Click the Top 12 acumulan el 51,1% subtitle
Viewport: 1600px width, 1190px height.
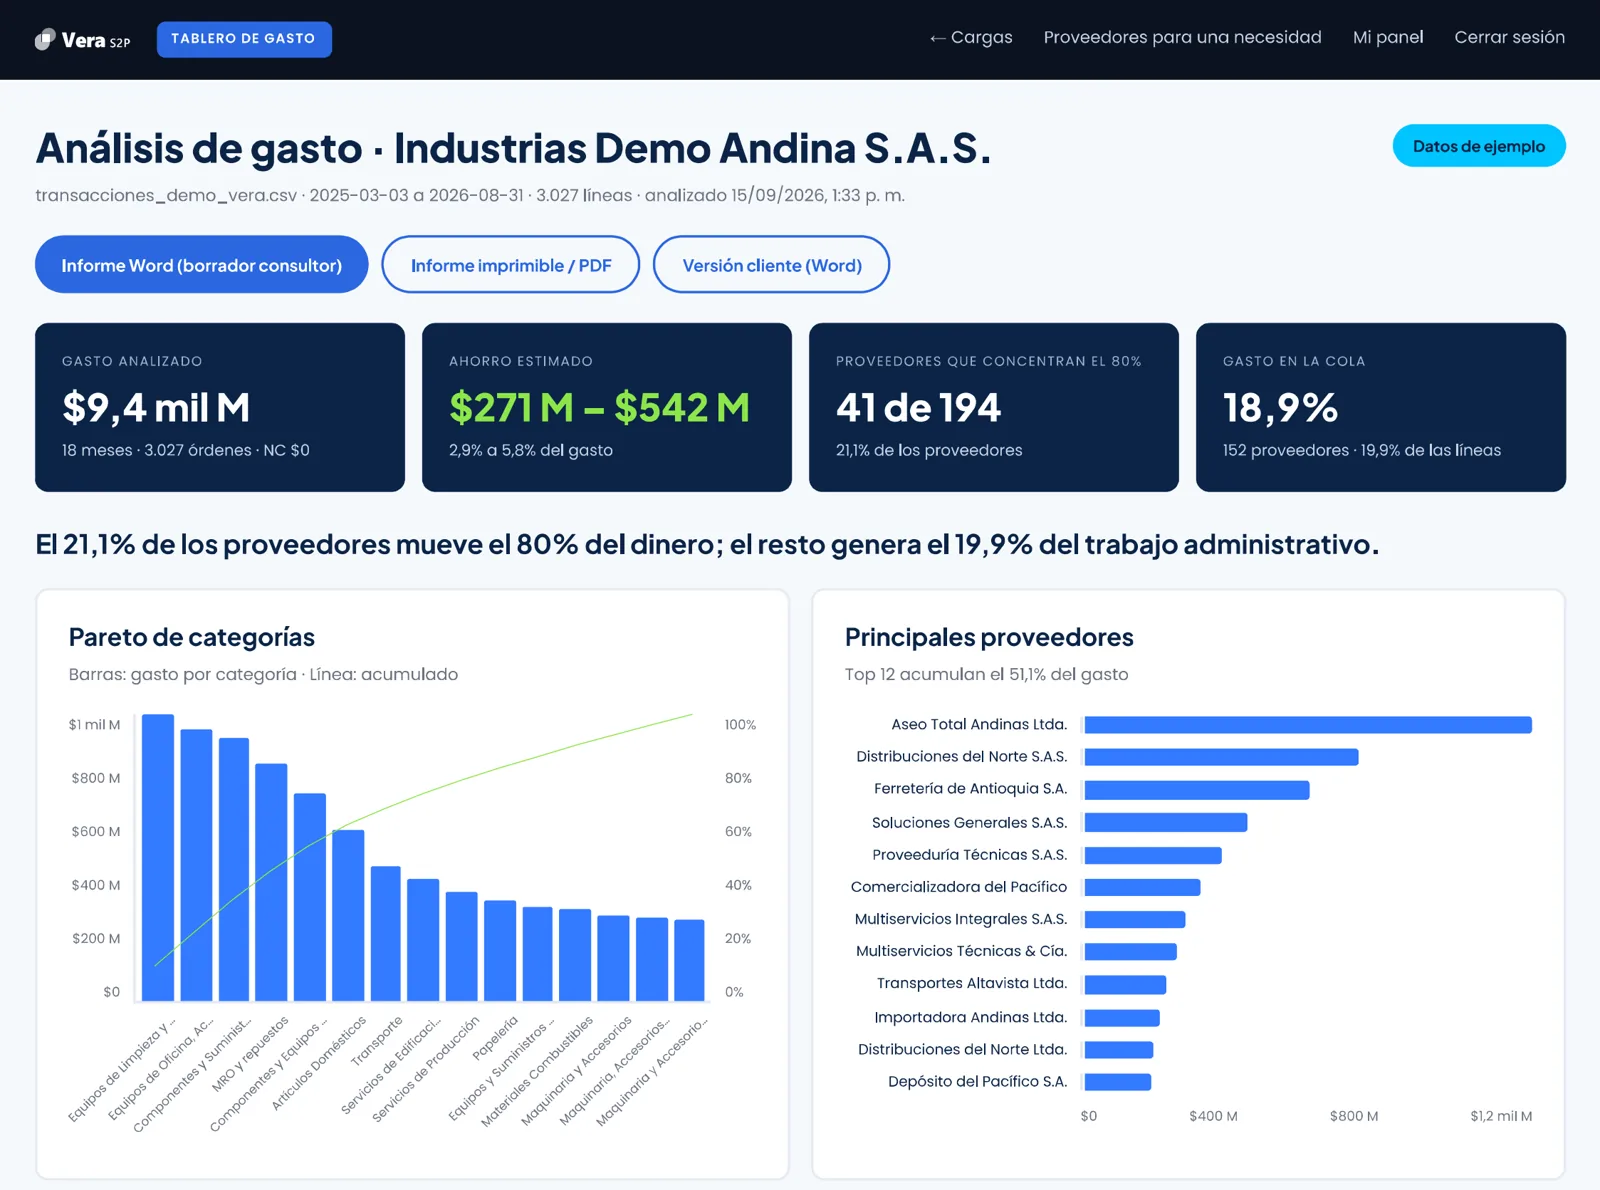[x=986, y=674]
